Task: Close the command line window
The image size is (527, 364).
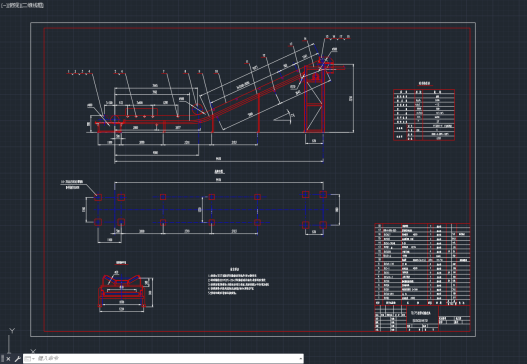Action: point(8,359)
